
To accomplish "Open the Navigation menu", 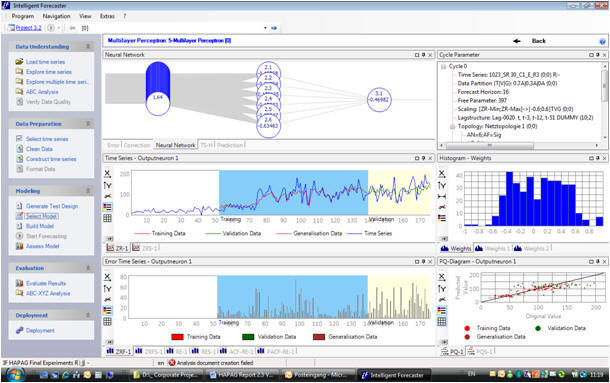I will tap(56, 16).
